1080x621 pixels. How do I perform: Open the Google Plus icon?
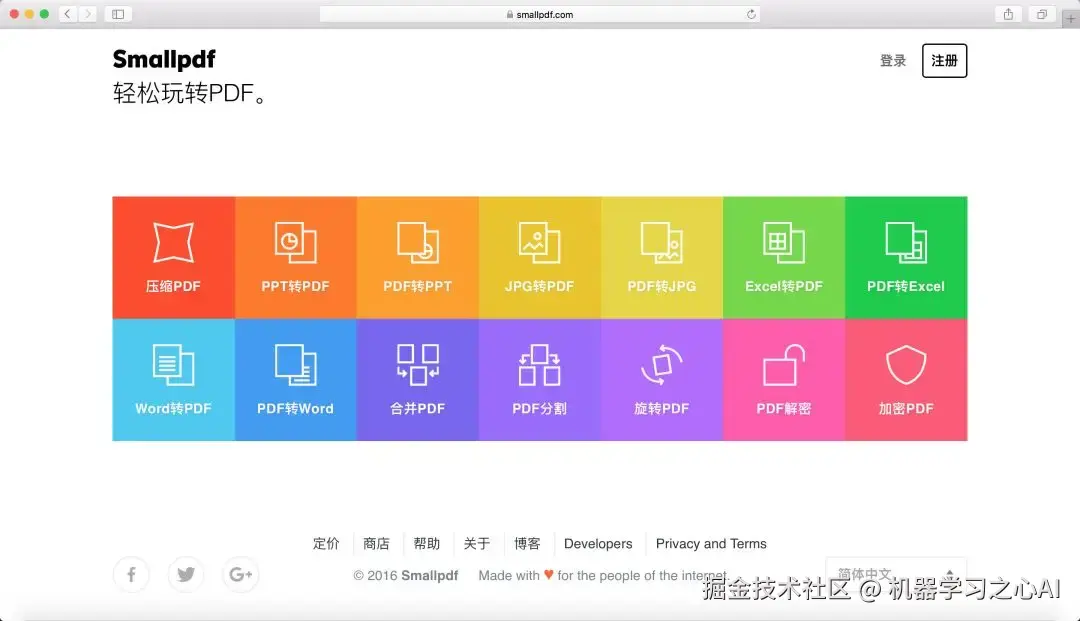[240, 574]
